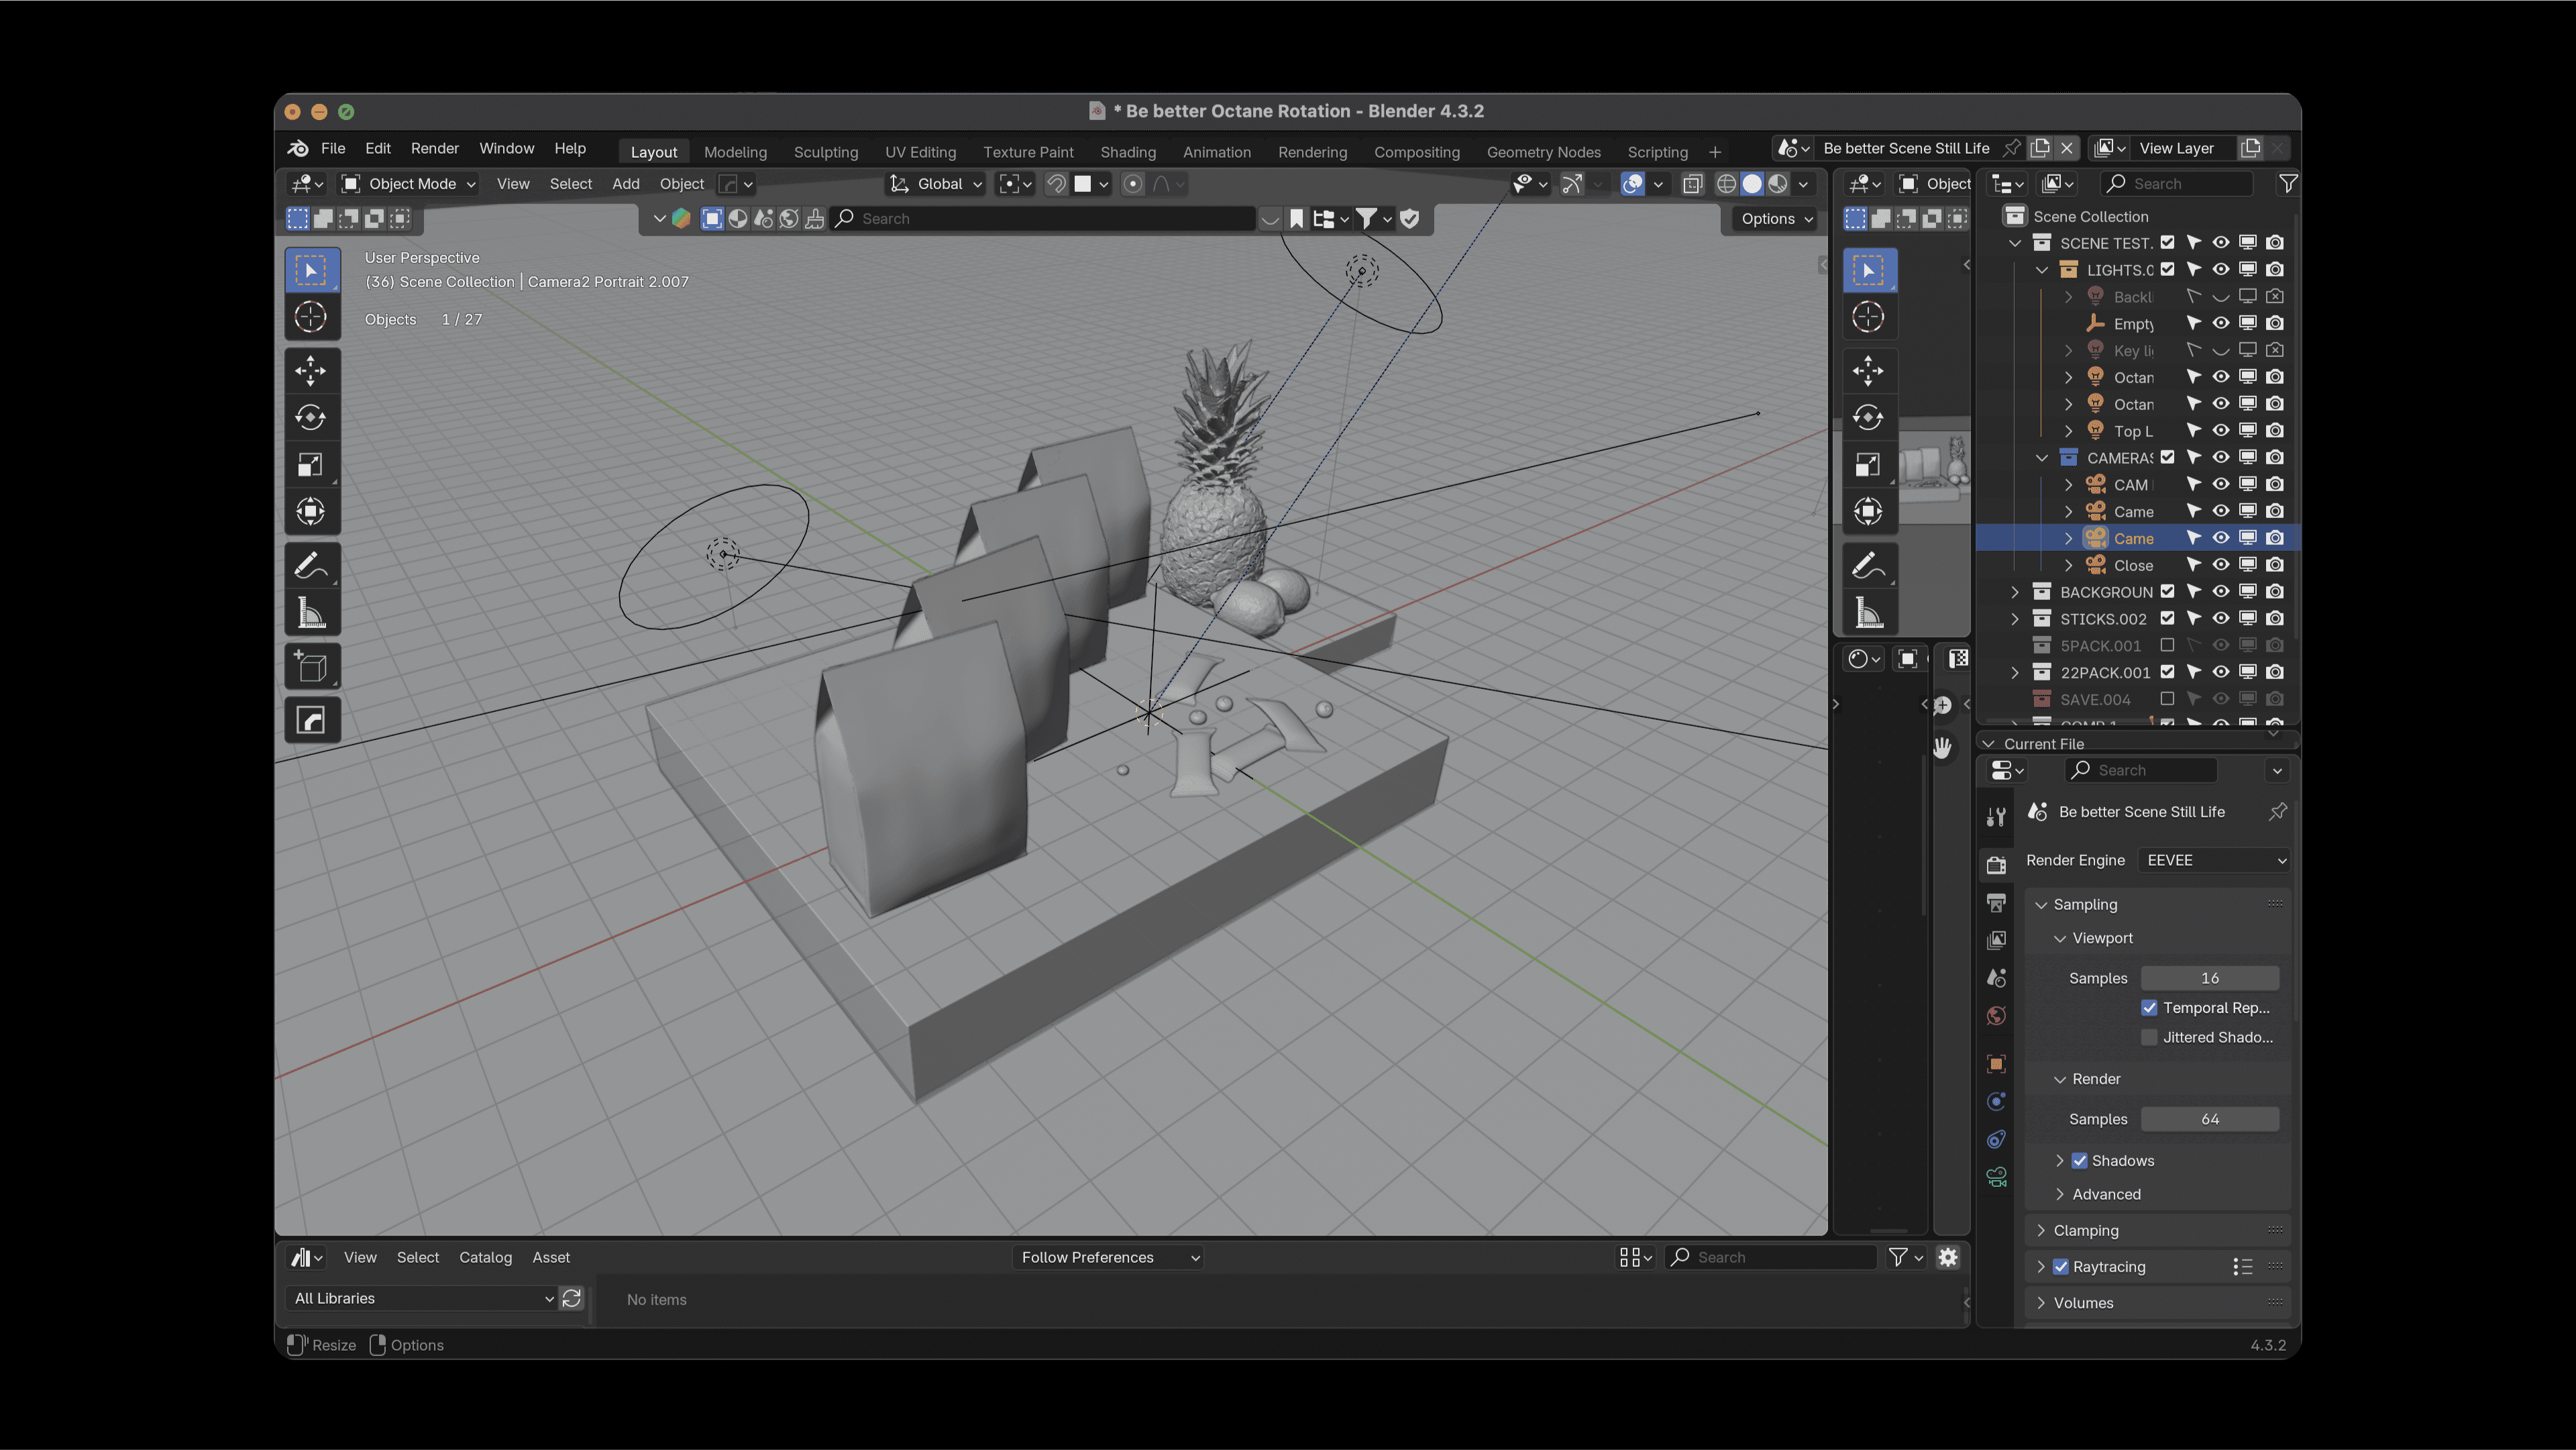
Task: Expand the BACKGROUN collection in the outliner
Action: tap(2015, 592)
